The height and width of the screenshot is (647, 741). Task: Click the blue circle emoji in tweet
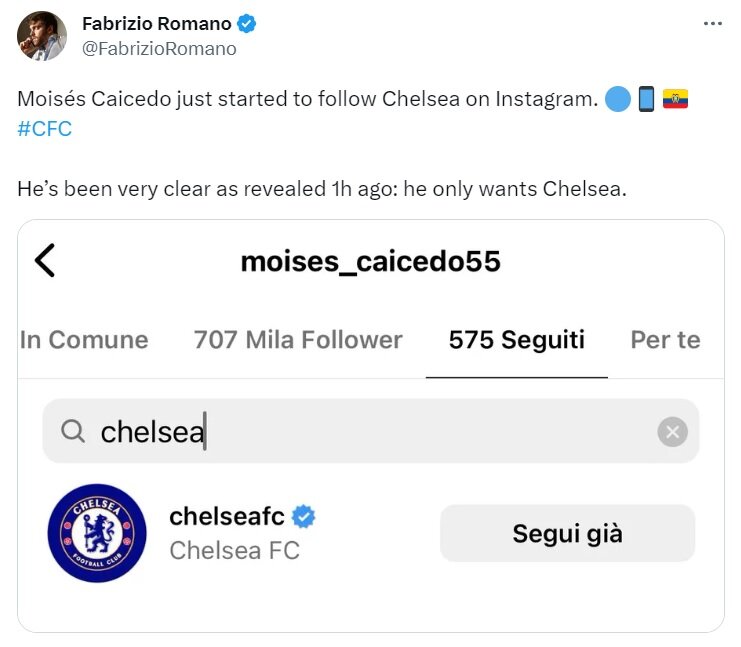tap(618, 100)
